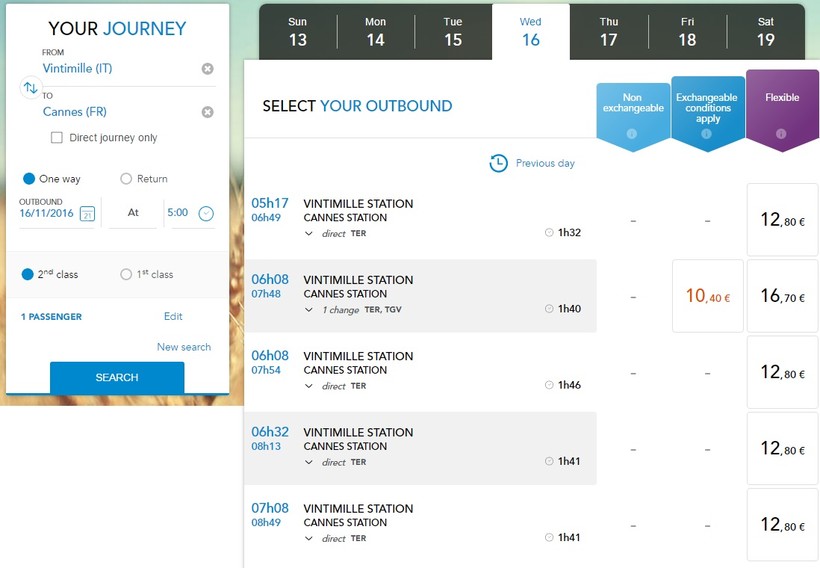Click the swap origin and destination icon
The image size is (820, 568).
coord(30,89)
